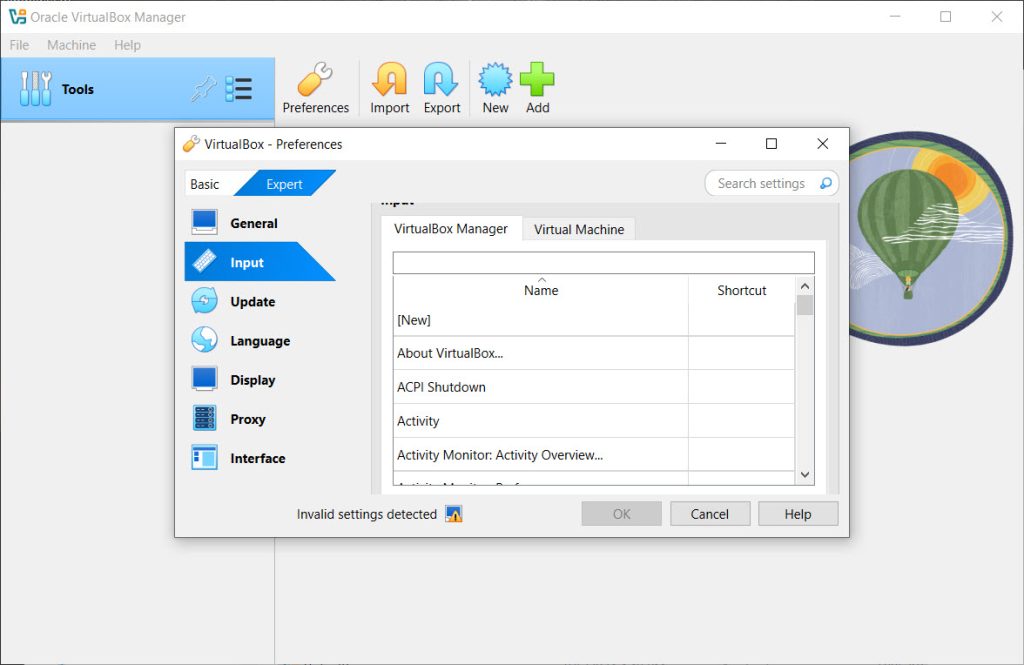Close the VirtualBox Preferences dialog

click(822, 144)
